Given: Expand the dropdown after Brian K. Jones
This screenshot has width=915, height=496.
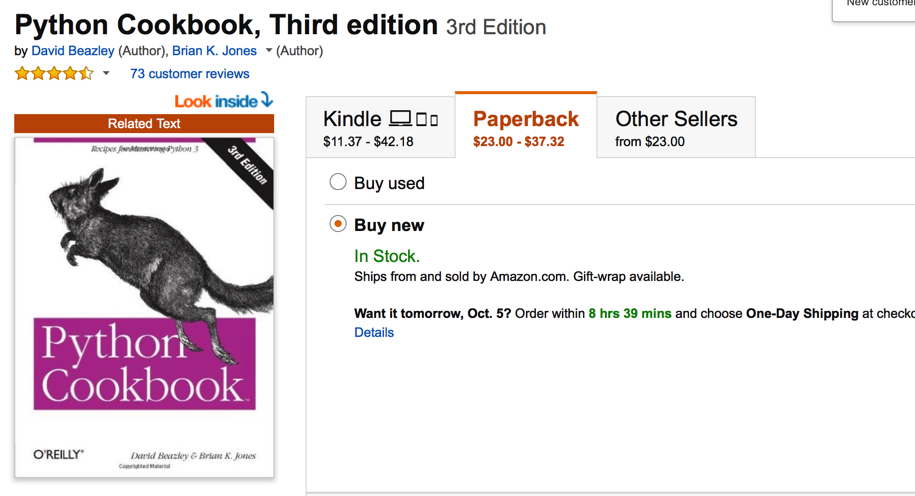Looking at the screenshot, I should point(268,51).
